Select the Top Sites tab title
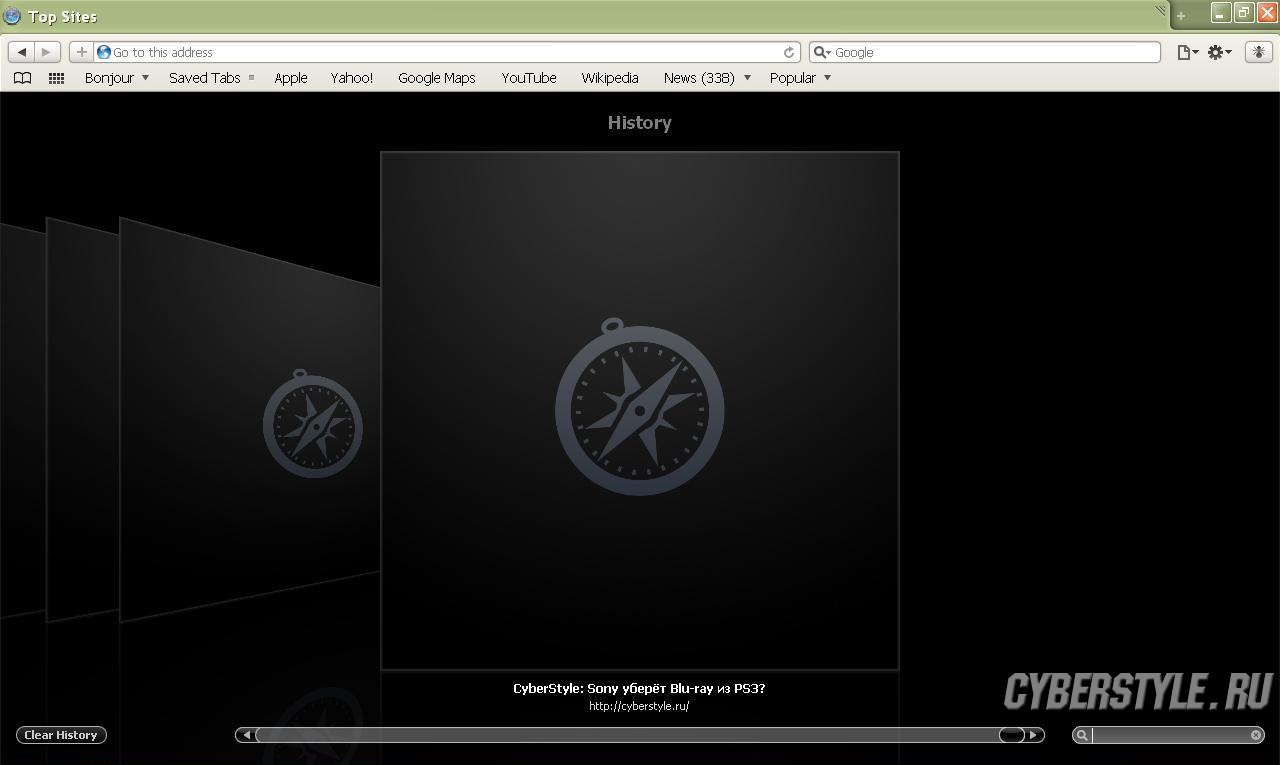1280x765 pixels. [x=62, y=17]
